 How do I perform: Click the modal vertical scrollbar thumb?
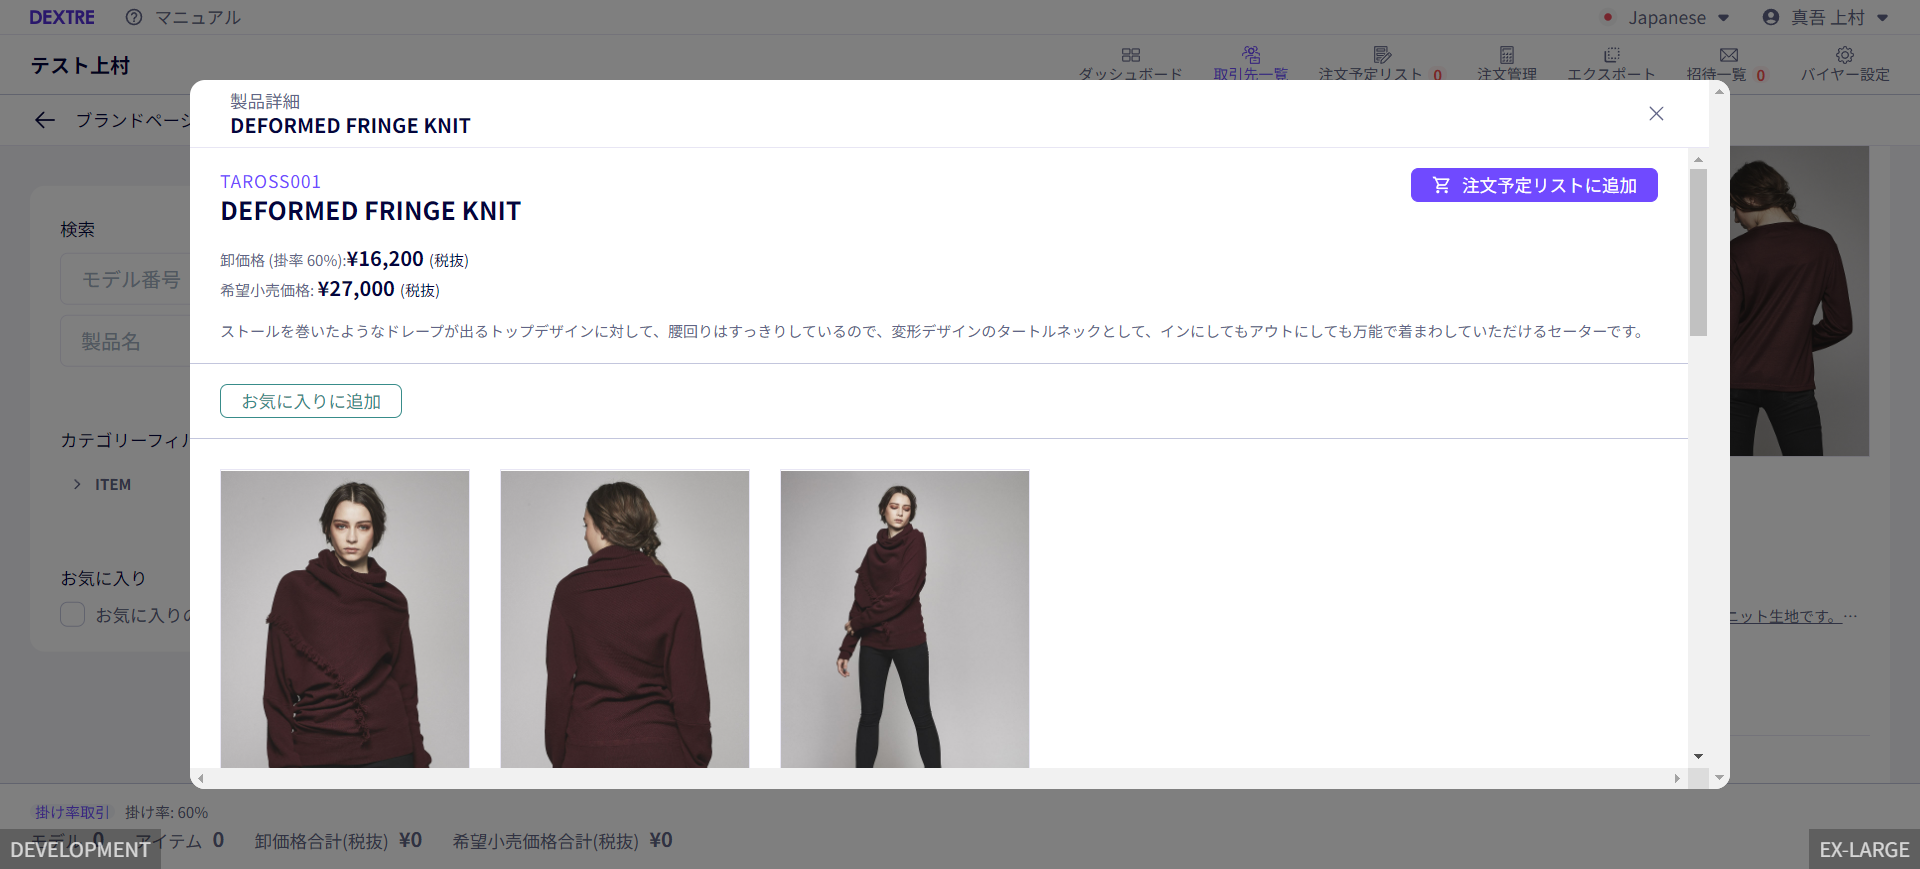[x=1698, y=252]
